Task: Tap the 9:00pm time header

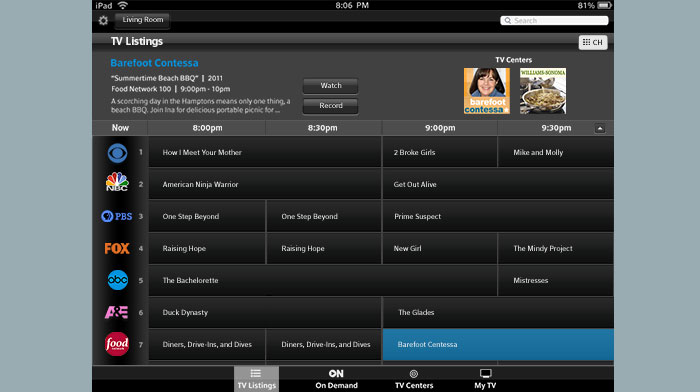Action: tap(440, 128)
